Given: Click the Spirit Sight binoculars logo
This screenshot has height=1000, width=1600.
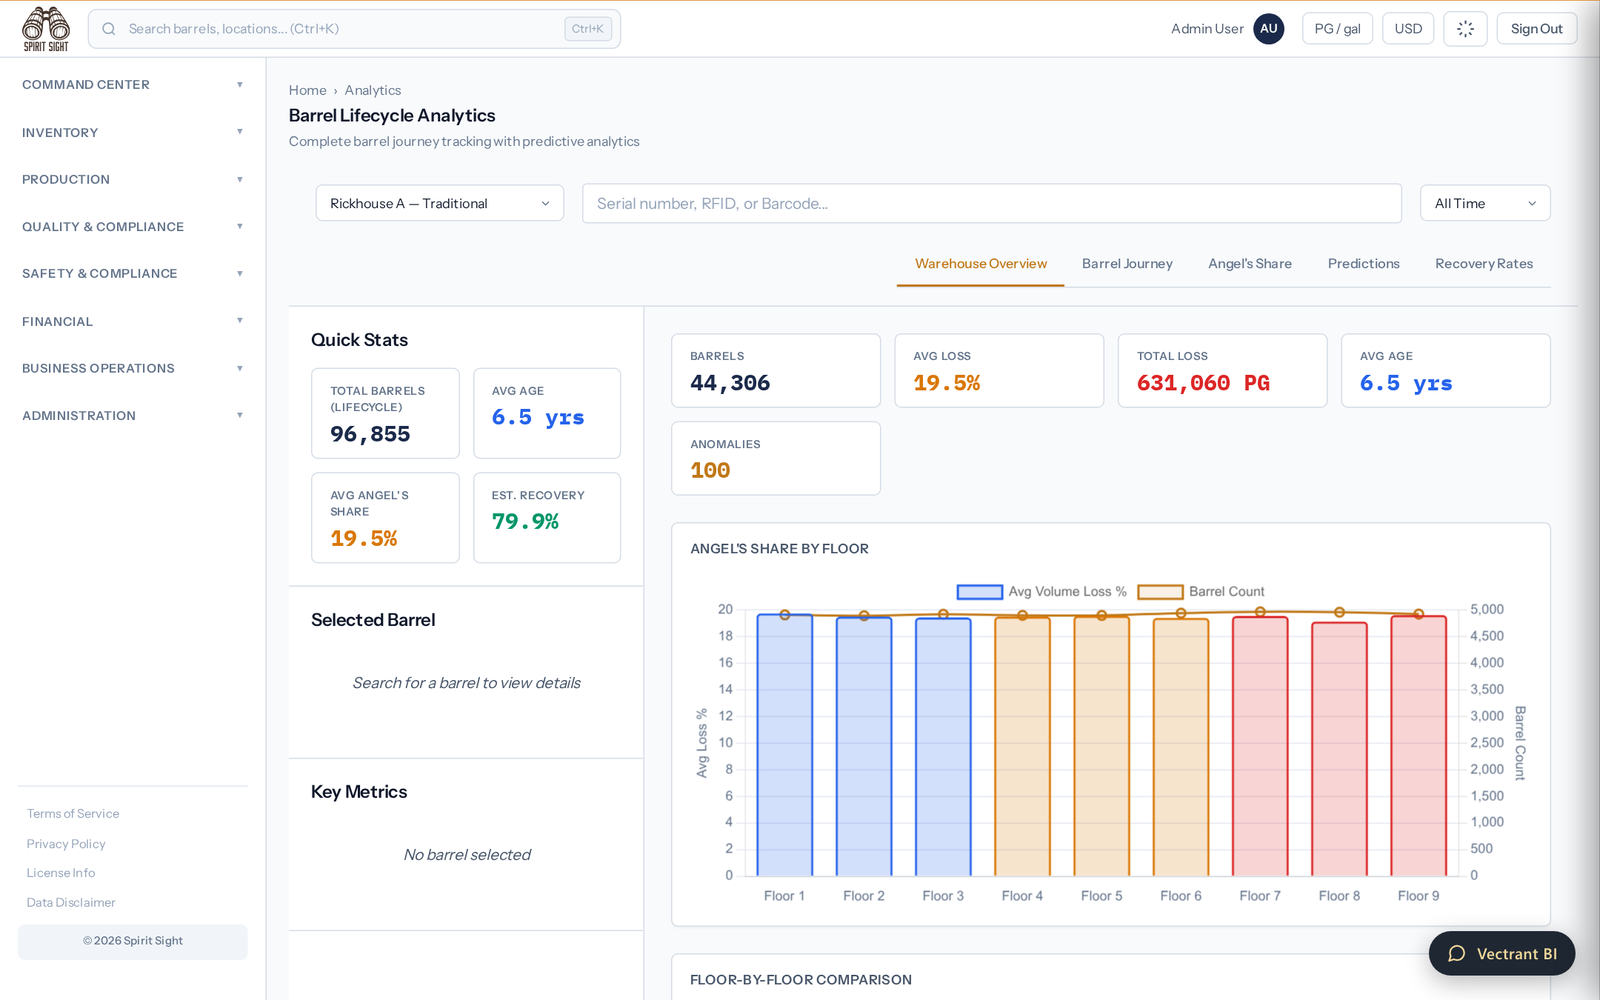Looking at the screenshot, I should [46, 29].
